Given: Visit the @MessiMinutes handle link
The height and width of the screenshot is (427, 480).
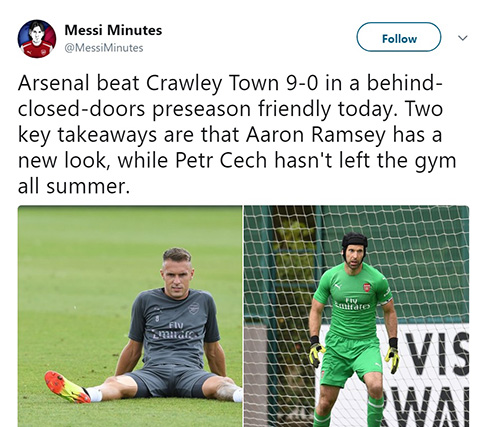Looking at the screenshot, I should click(x=104, y=48).
